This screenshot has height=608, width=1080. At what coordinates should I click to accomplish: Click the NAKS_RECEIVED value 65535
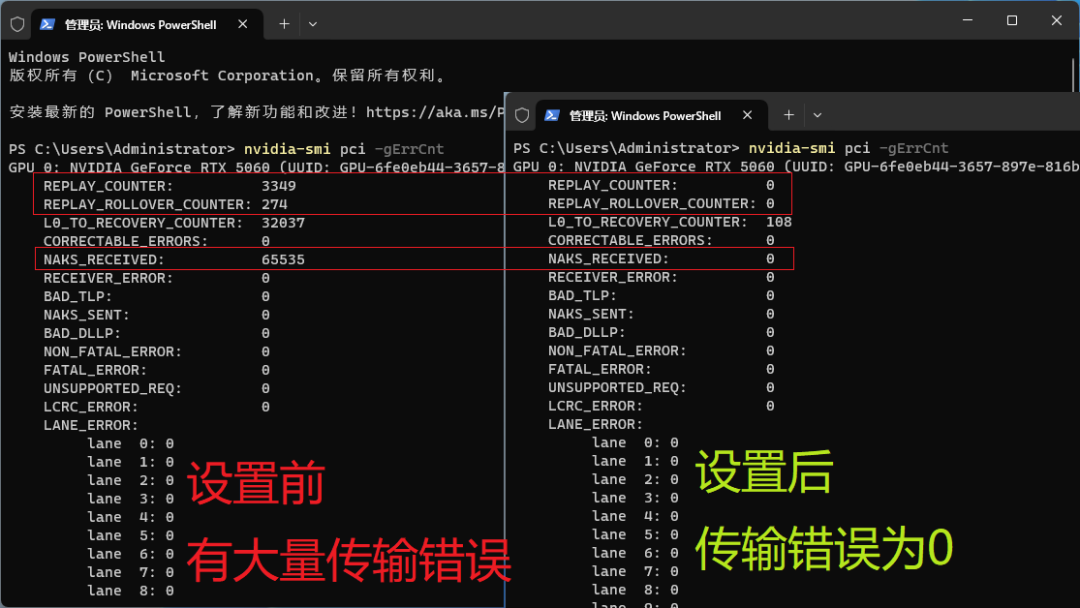[x=283, y=260]
